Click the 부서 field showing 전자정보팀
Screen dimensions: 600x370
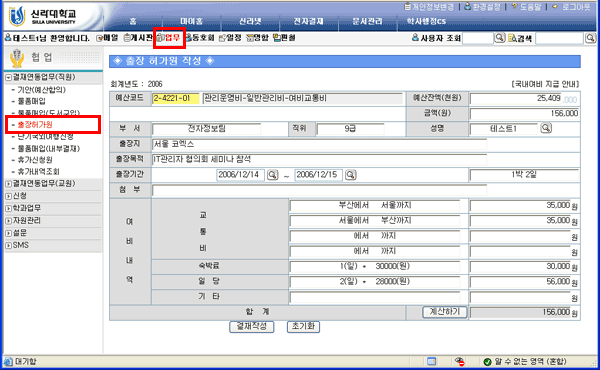207,129
